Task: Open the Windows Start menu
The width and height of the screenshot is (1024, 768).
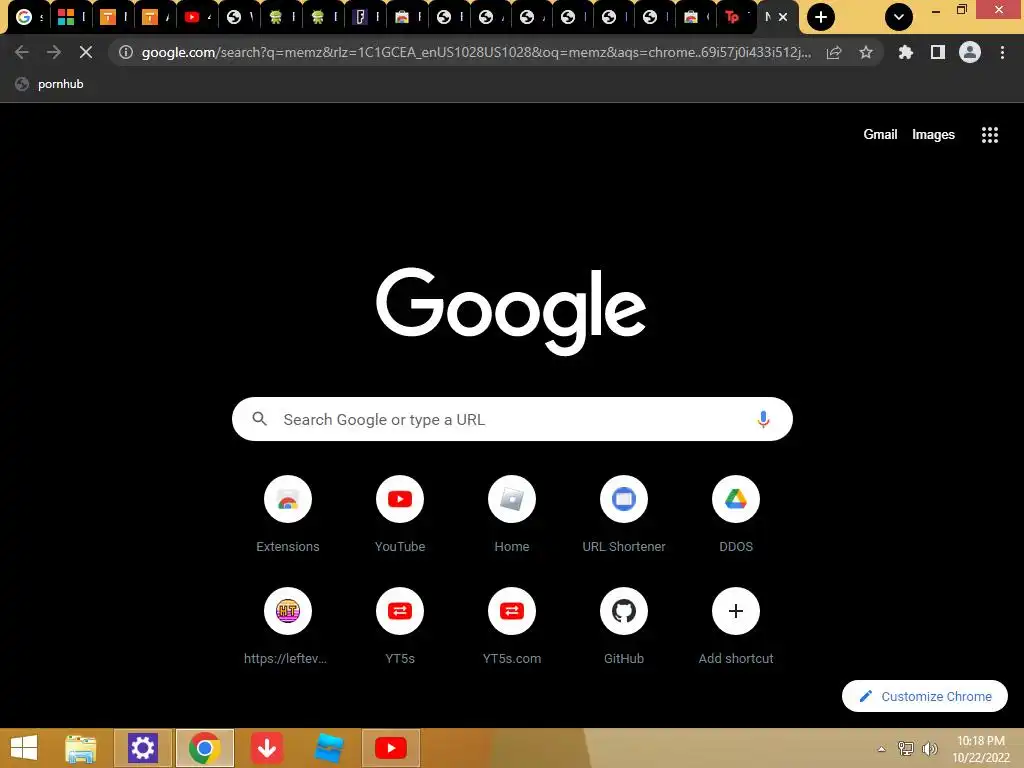Action: coord(24,748)
